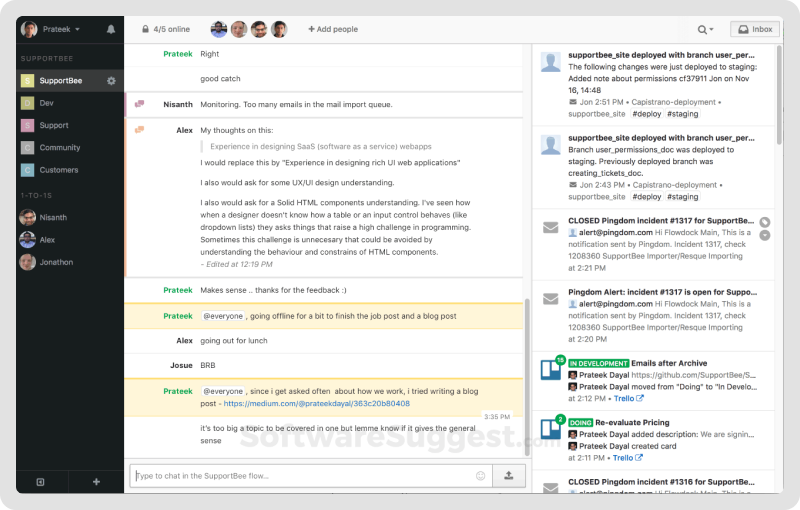Click Add people button

pos(333,30)
